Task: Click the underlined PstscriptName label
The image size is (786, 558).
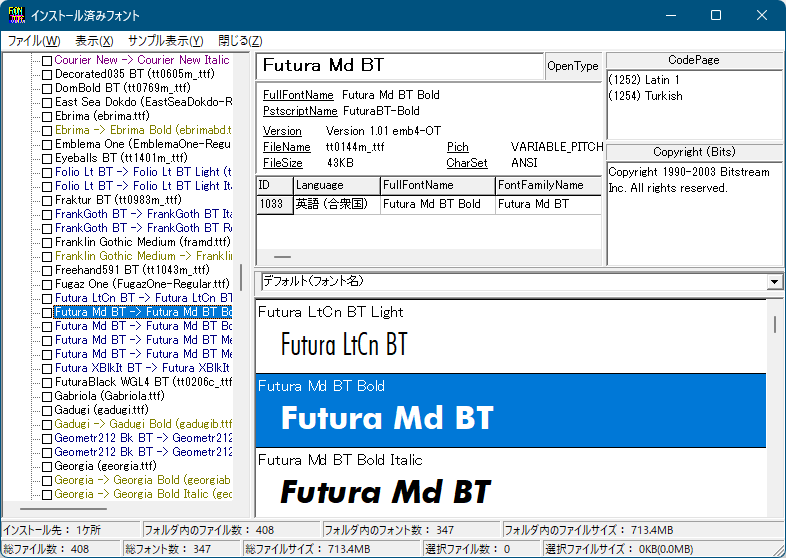Action: (300, 111)
